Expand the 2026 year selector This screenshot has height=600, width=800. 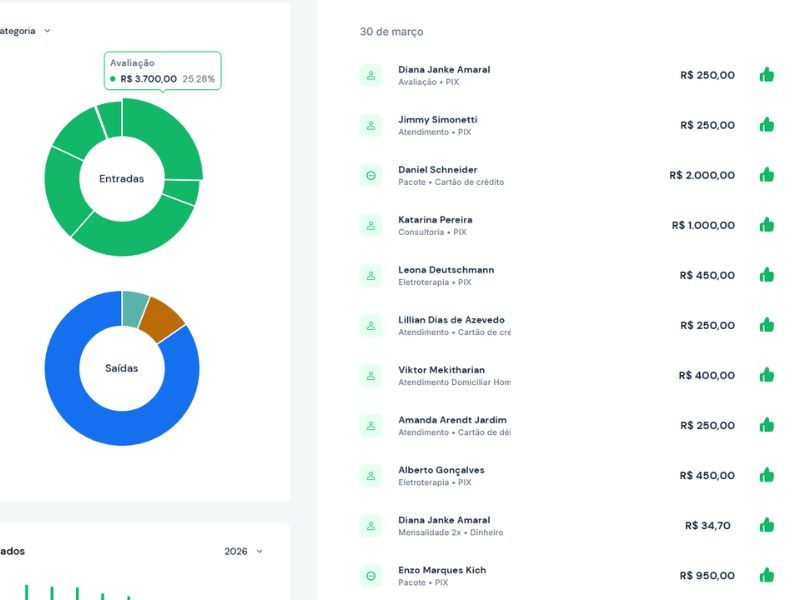[x=244, y=551]
